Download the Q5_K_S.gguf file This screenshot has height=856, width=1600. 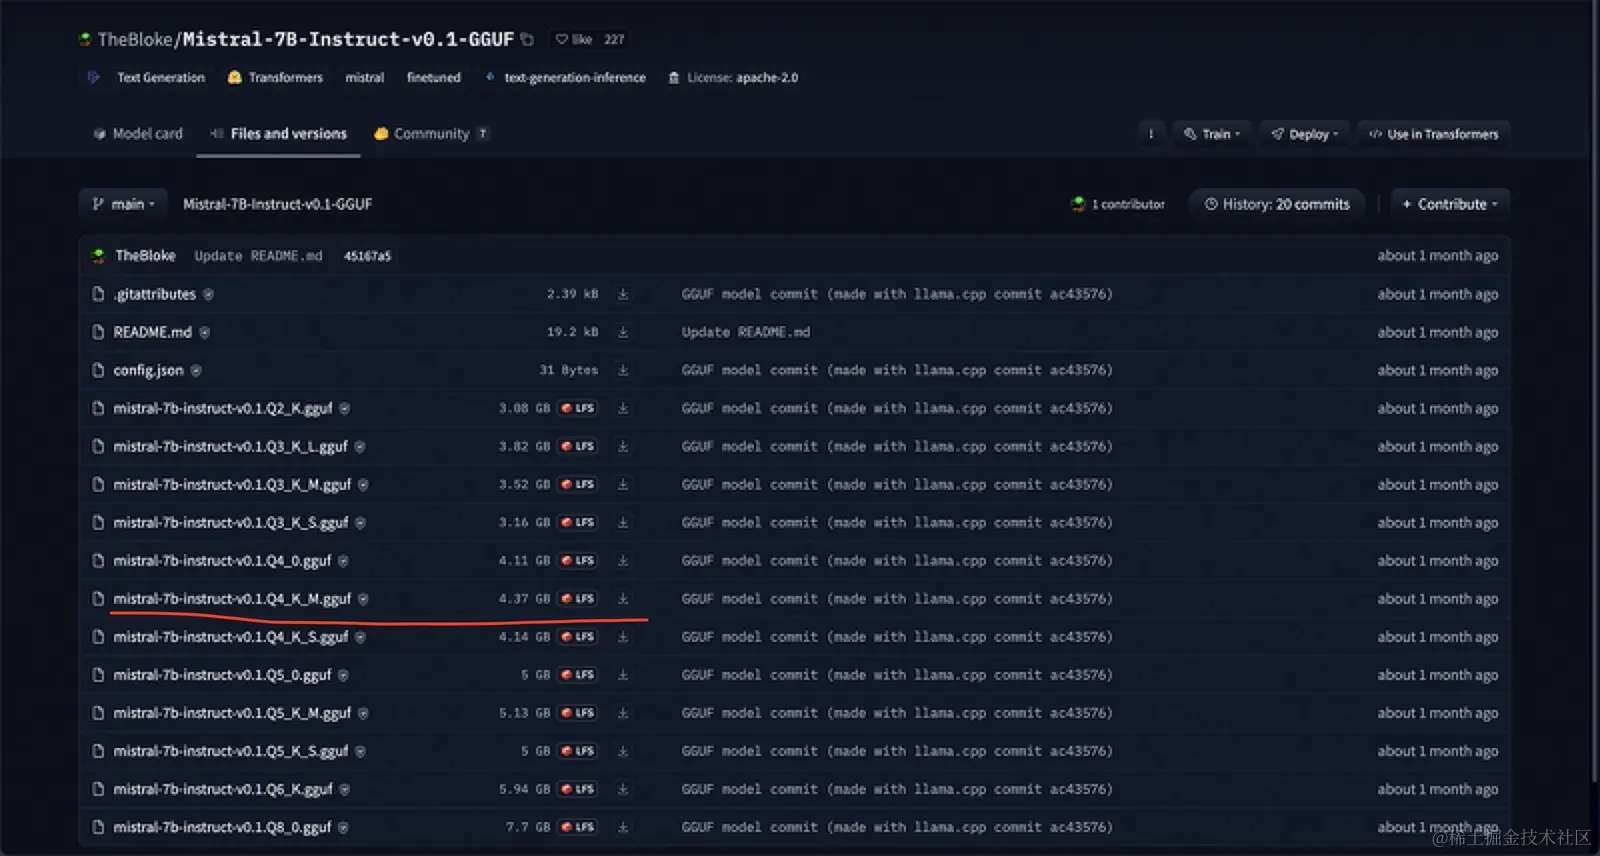point(623,751)
